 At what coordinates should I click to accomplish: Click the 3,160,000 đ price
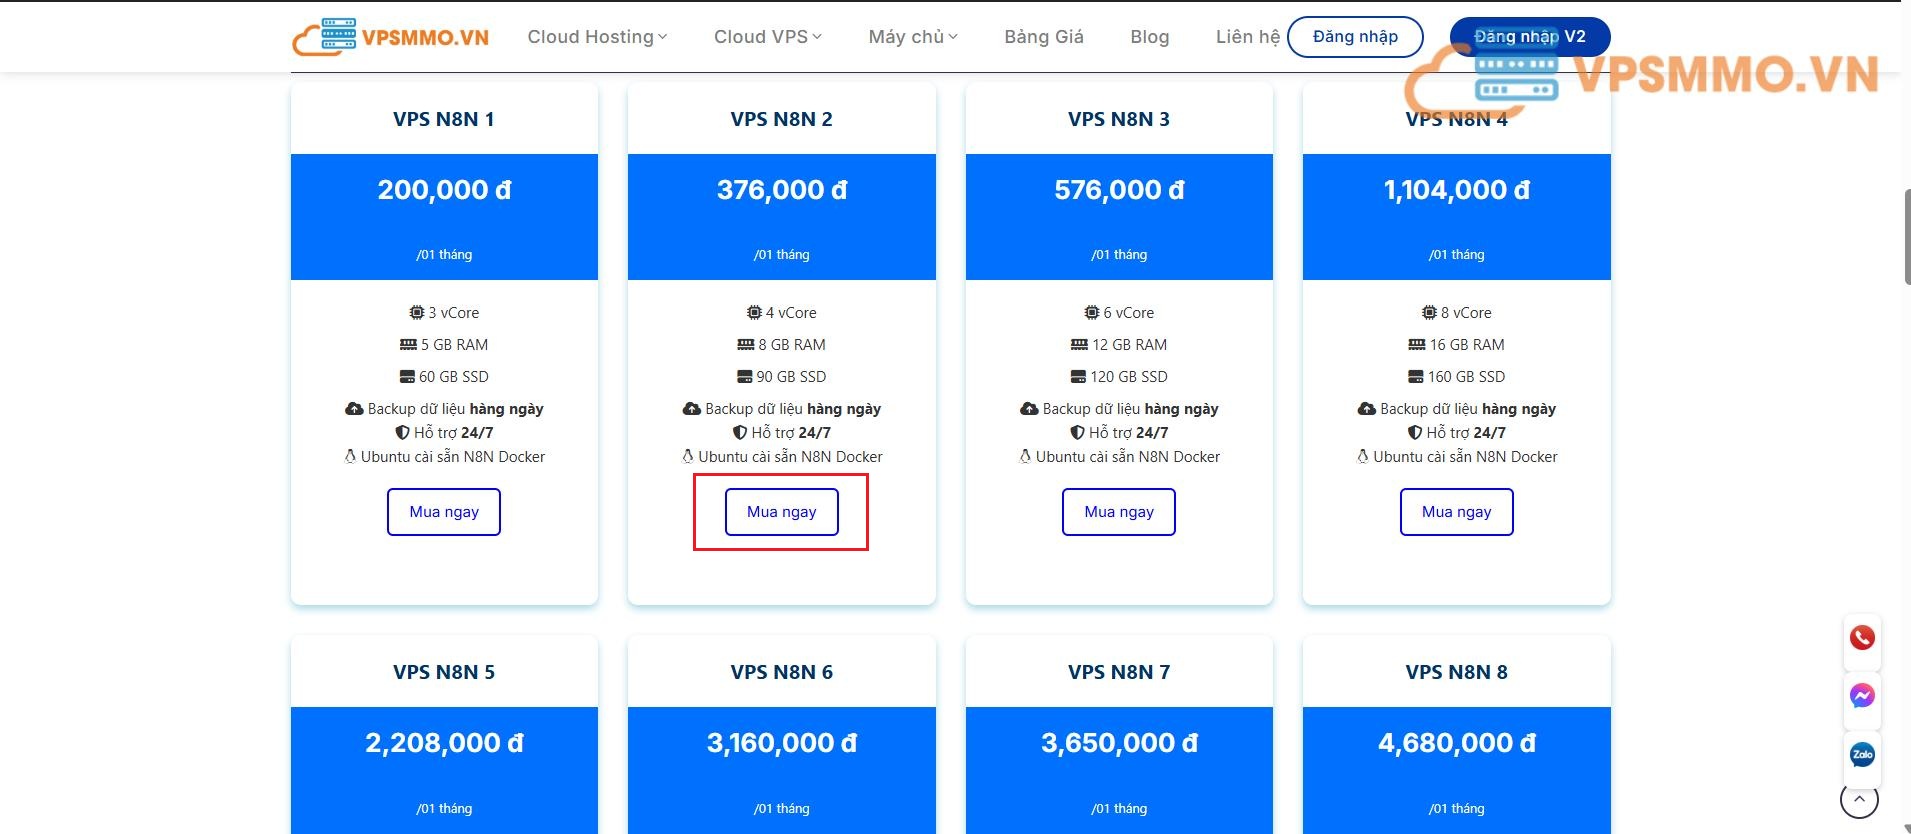click(782, 743)
